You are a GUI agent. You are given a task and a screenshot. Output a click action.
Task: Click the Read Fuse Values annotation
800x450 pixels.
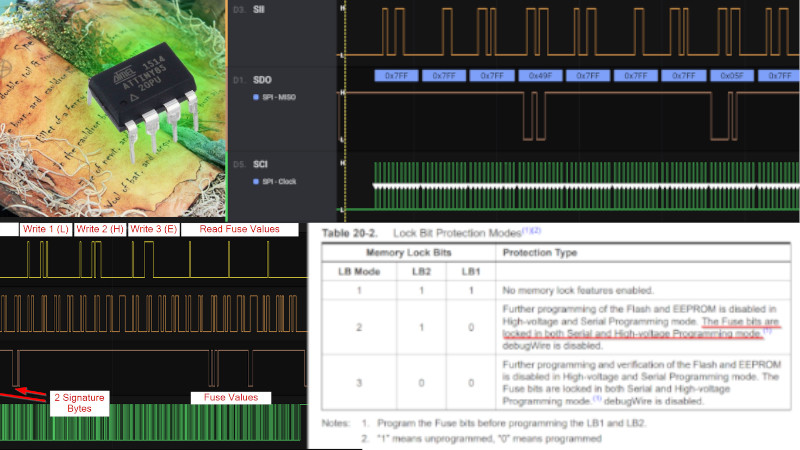(x=240, y=229)
